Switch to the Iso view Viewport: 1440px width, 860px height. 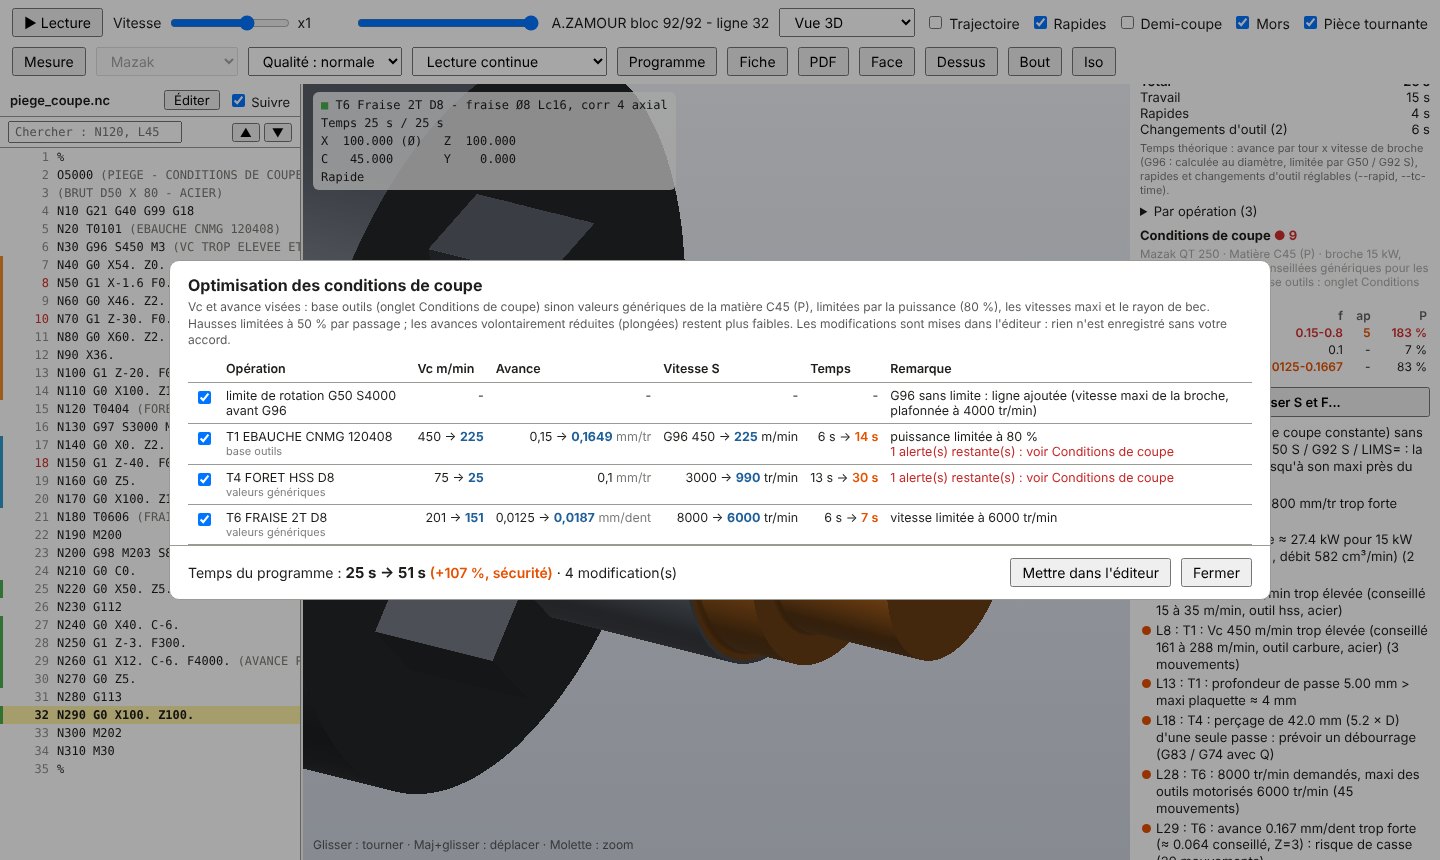point(1094,61)
